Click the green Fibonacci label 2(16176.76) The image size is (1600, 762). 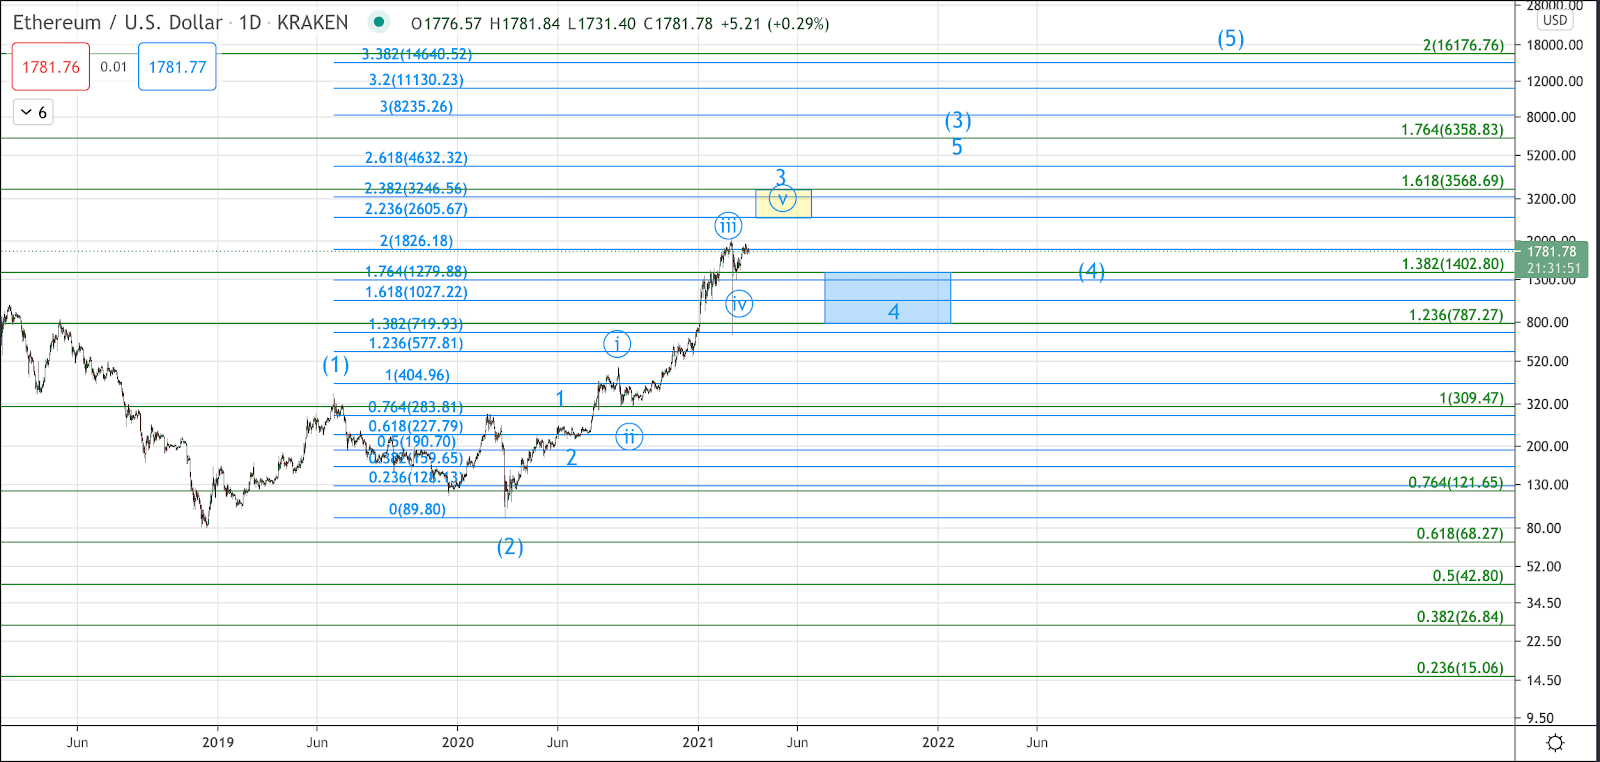1463,45
